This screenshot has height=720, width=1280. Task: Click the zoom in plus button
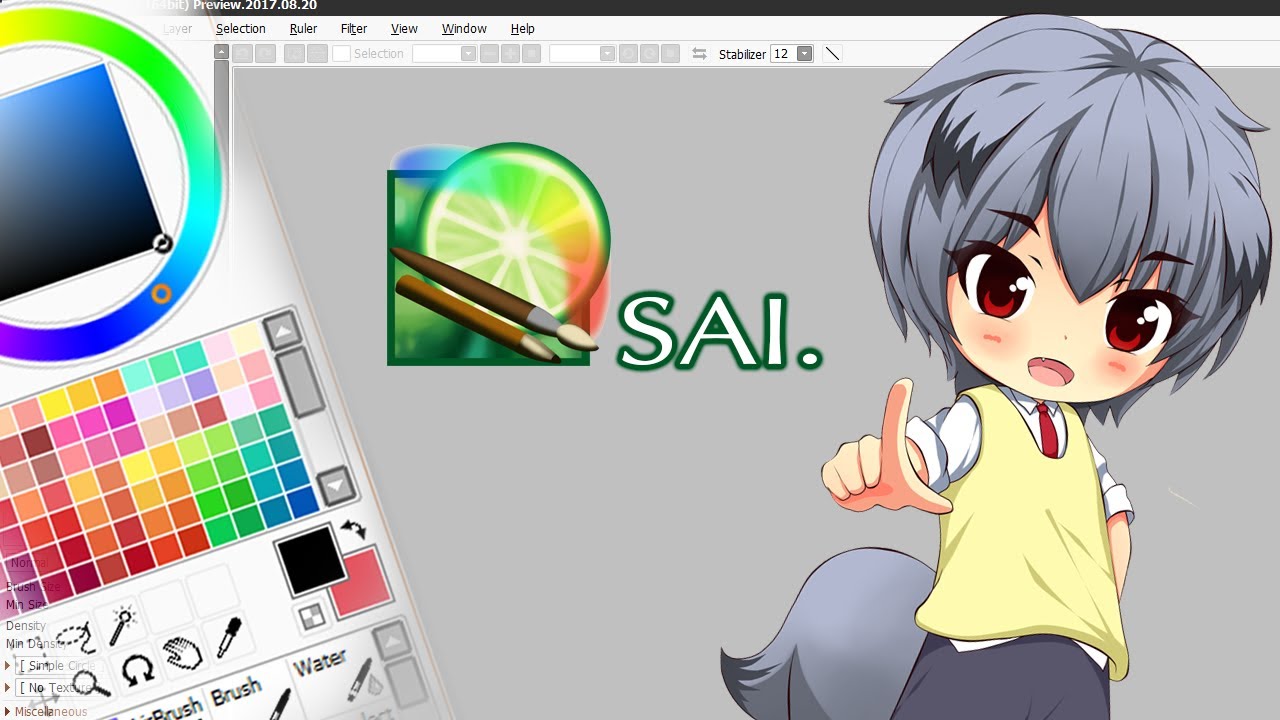click(x=511, y=54)
